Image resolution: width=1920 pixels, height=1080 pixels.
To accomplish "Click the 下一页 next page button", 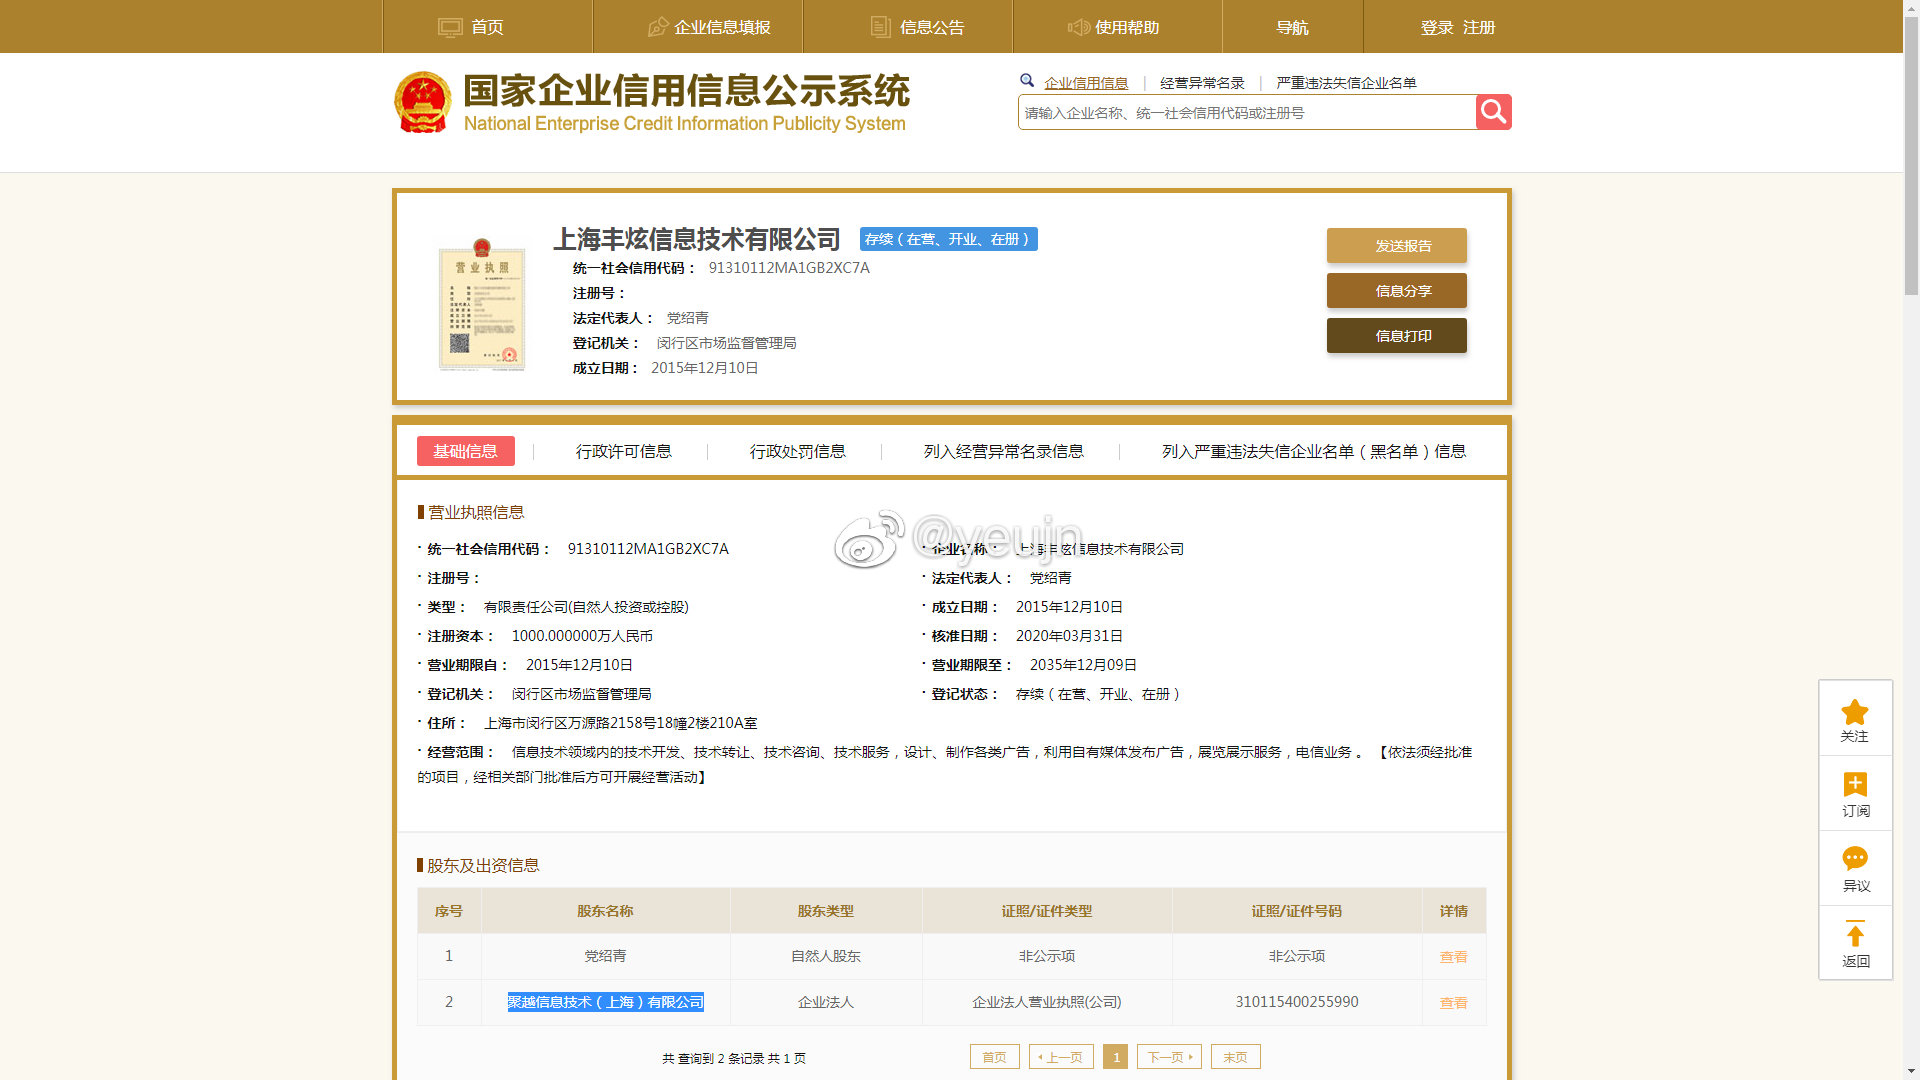I will pos(1169,1057).
